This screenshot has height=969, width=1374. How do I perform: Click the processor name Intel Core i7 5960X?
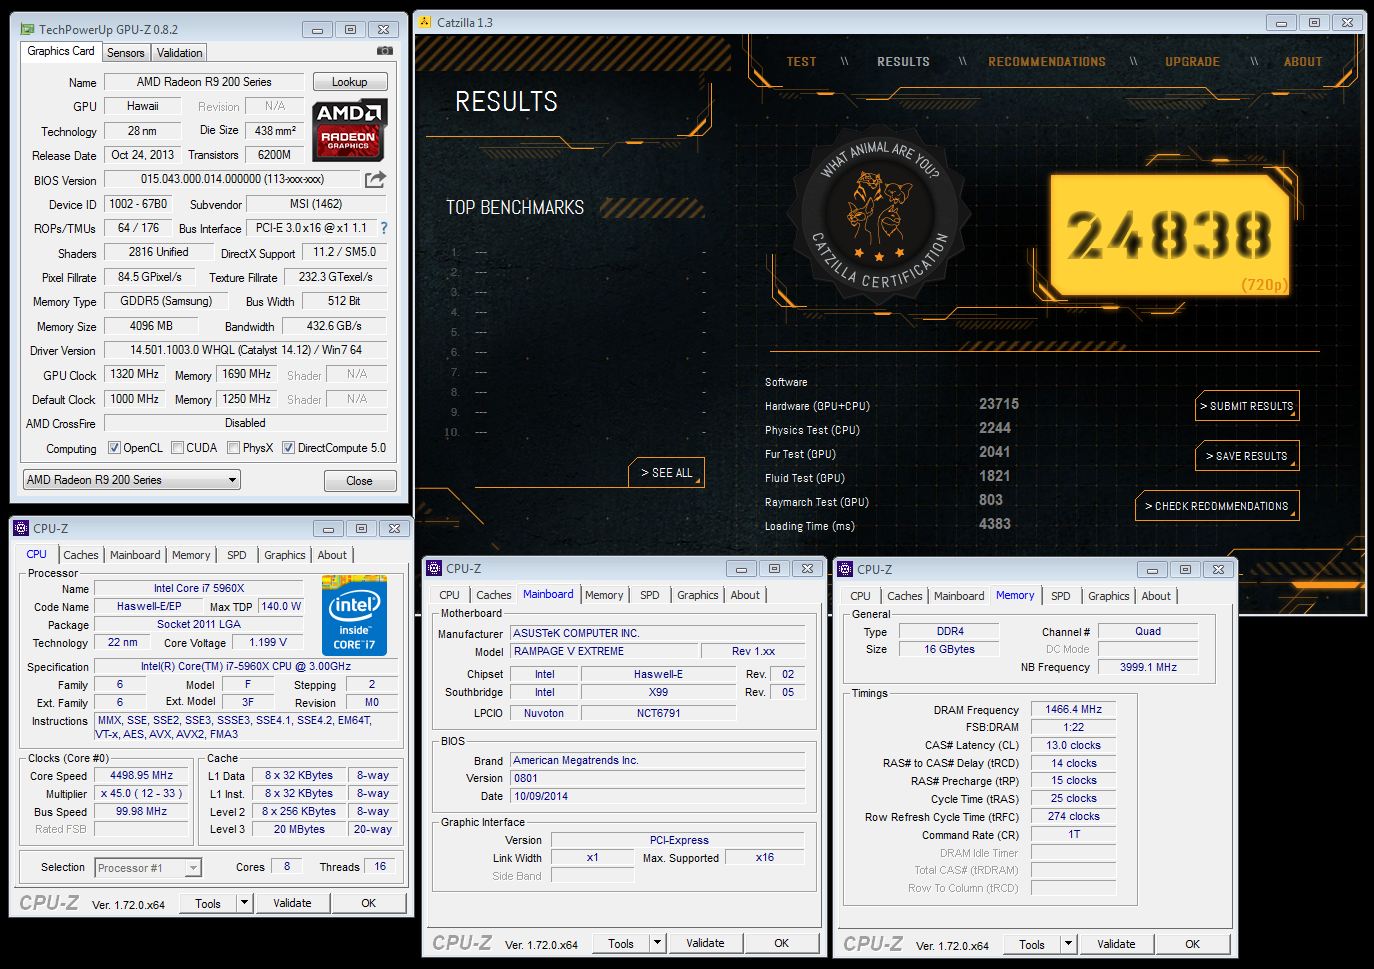(199, 588)
